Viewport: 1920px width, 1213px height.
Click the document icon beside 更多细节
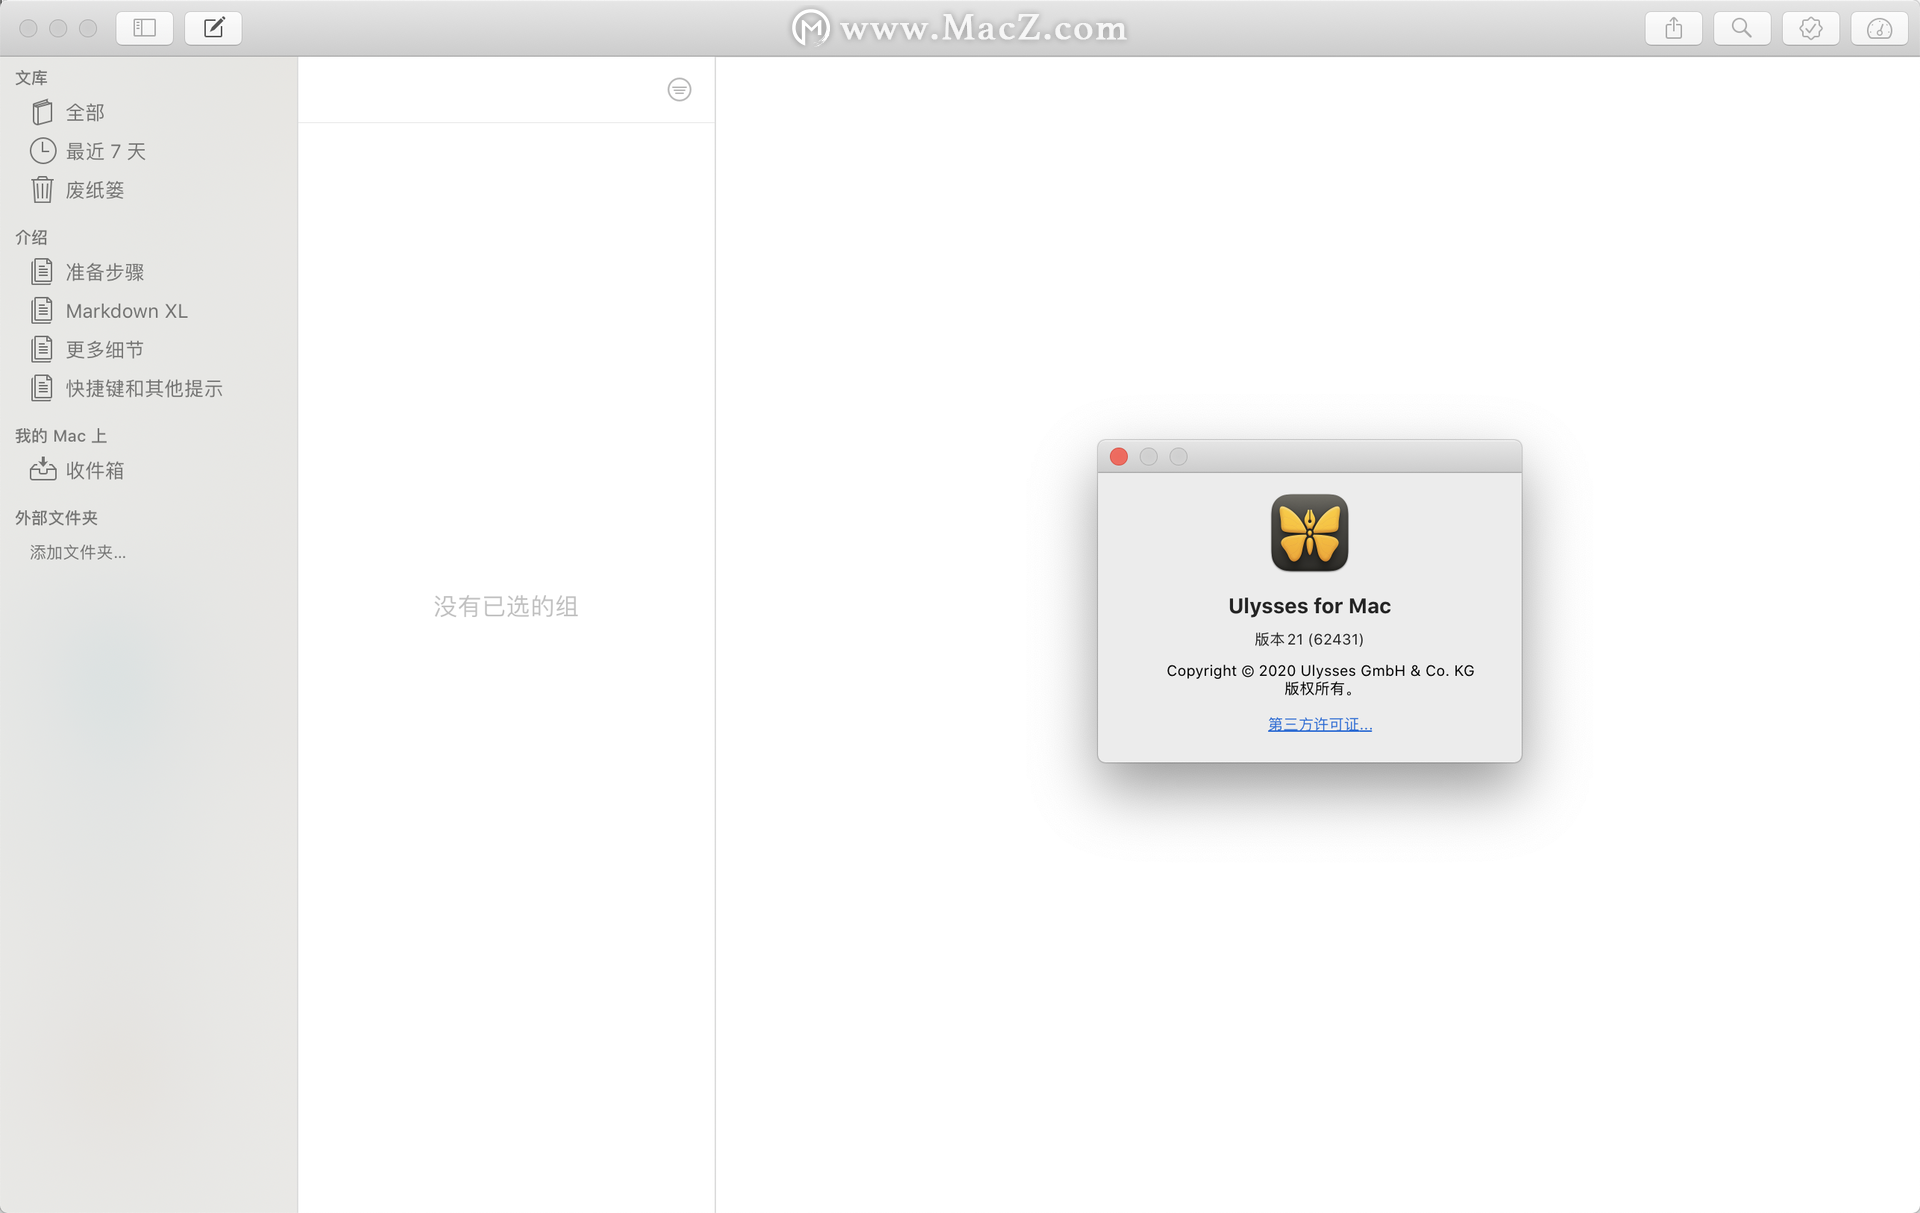click(x=42, y=349)
